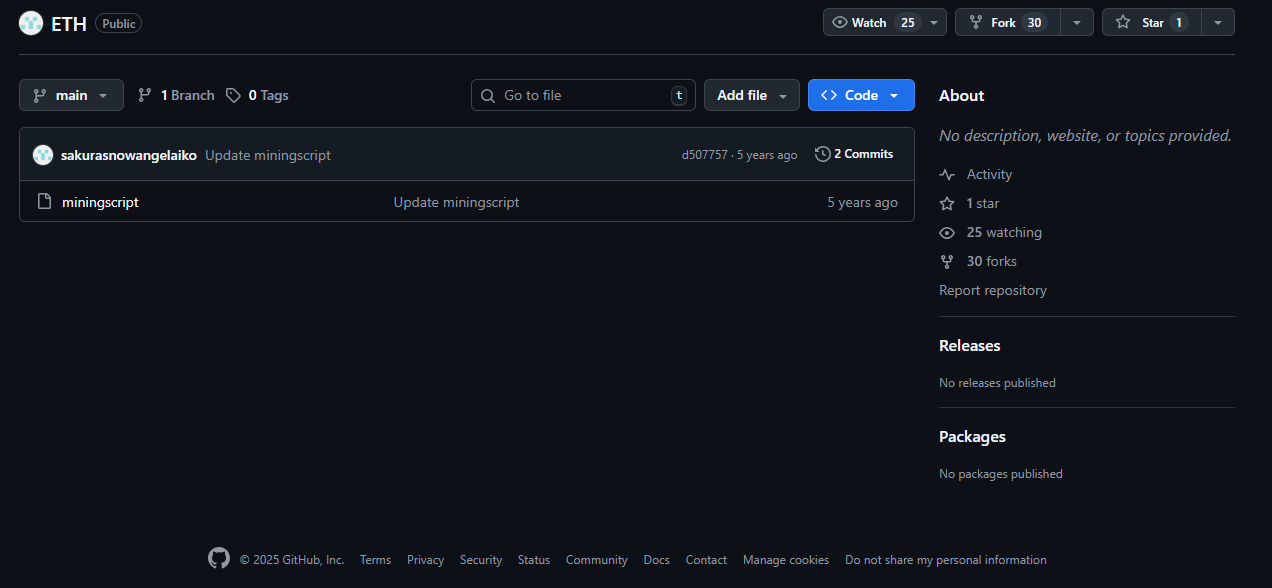This screenshot has height=588, width=1272.
Task: Open the footer Community link
Action: coord(597,560)
